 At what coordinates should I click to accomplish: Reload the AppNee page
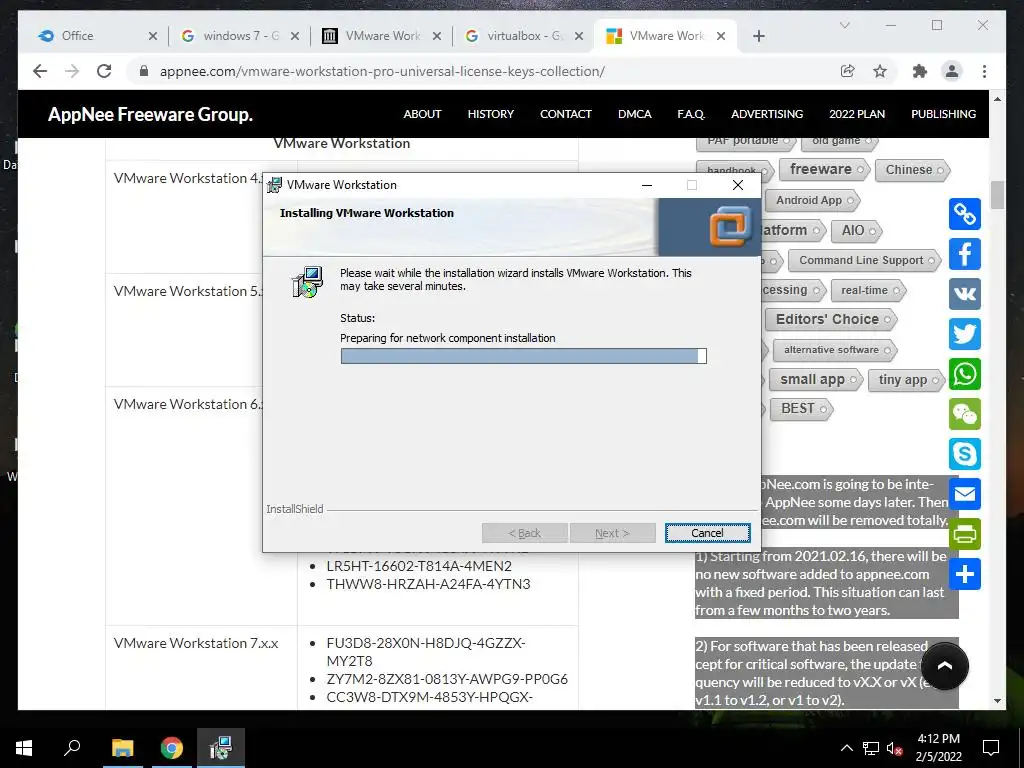pyautogui.click(x=104, y=71)
